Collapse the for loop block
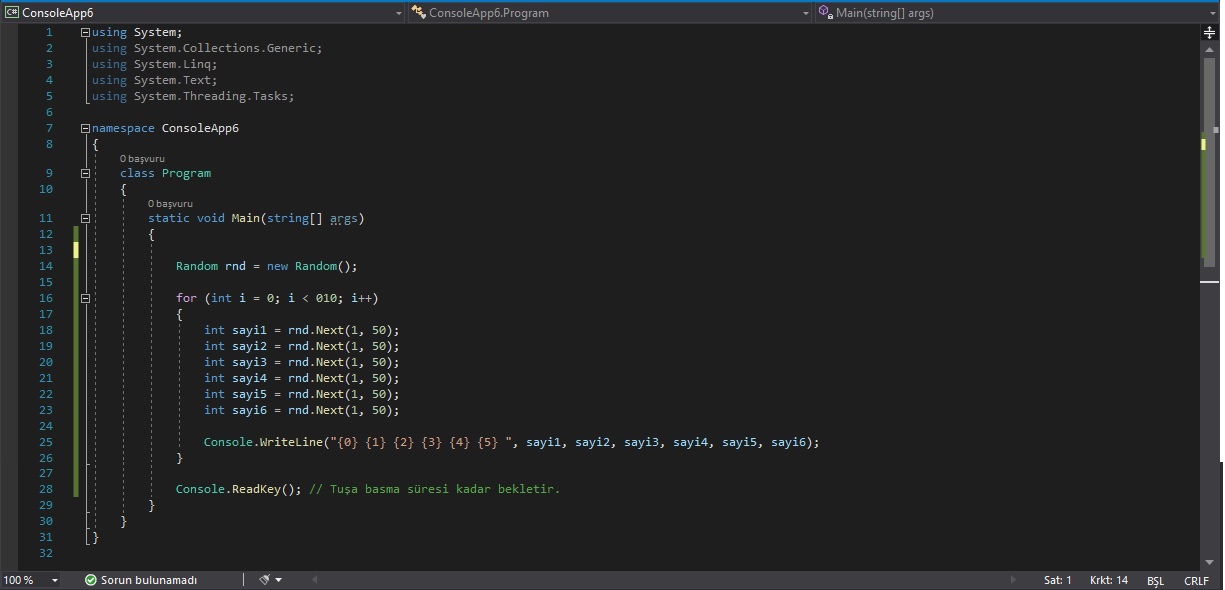Image resolution: width=1225 pixels, height=590 pixels. (85, 298)
